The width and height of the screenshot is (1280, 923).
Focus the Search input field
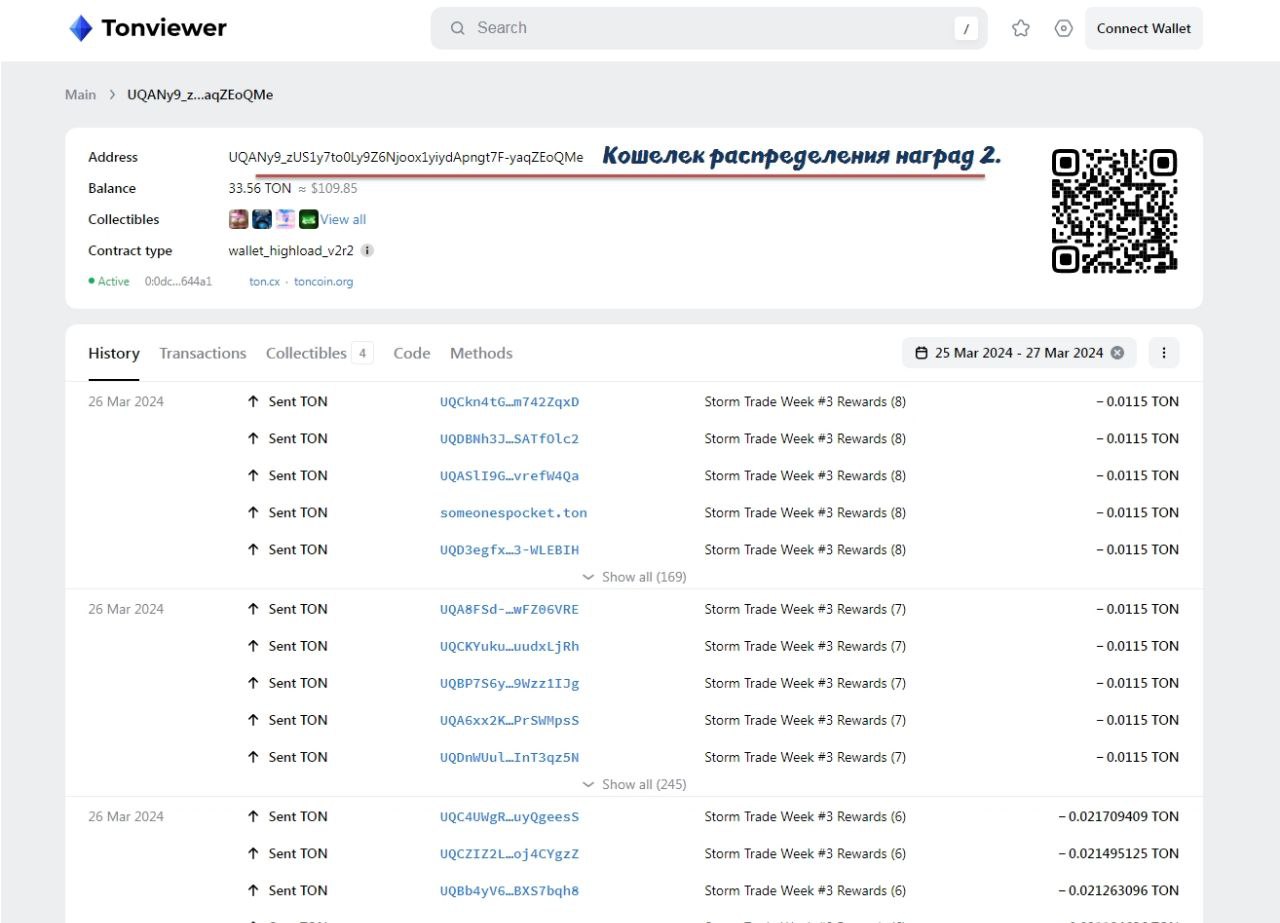coord(709,28)
